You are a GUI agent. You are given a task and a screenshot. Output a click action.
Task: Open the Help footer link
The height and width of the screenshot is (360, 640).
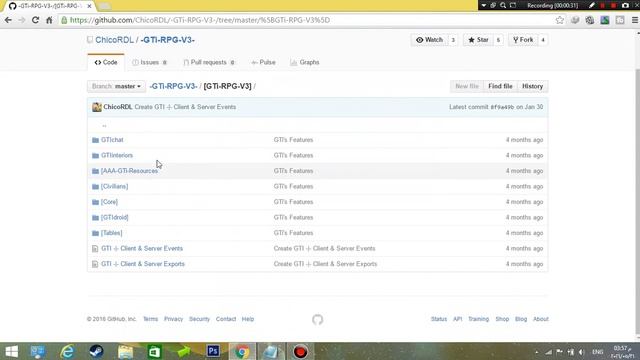pyautogui.click(x=248, y=319)
